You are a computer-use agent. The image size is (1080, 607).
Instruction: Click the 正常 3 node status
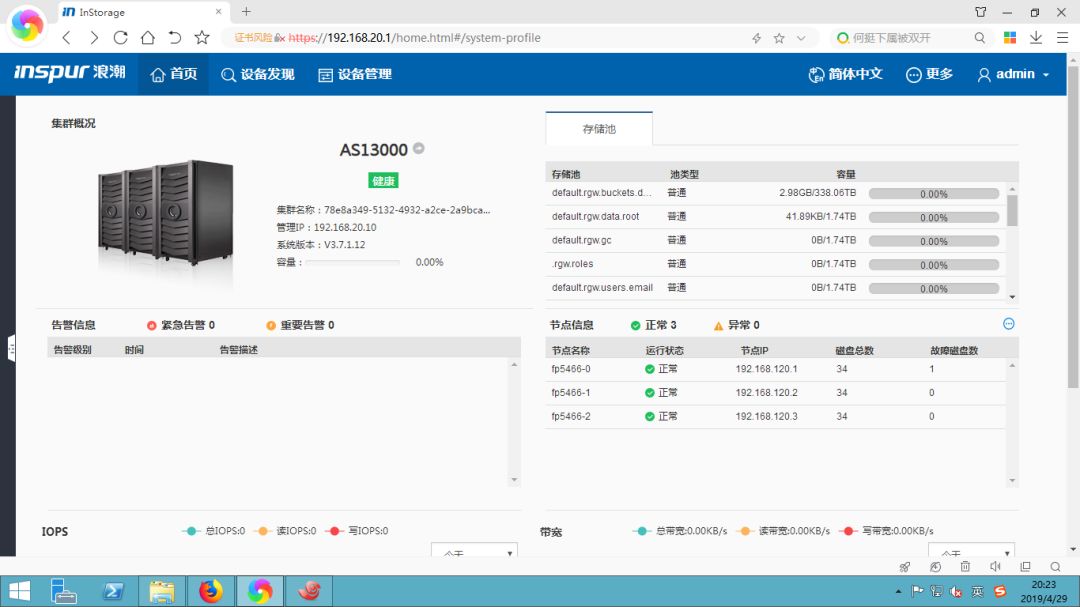coord(653,325)
